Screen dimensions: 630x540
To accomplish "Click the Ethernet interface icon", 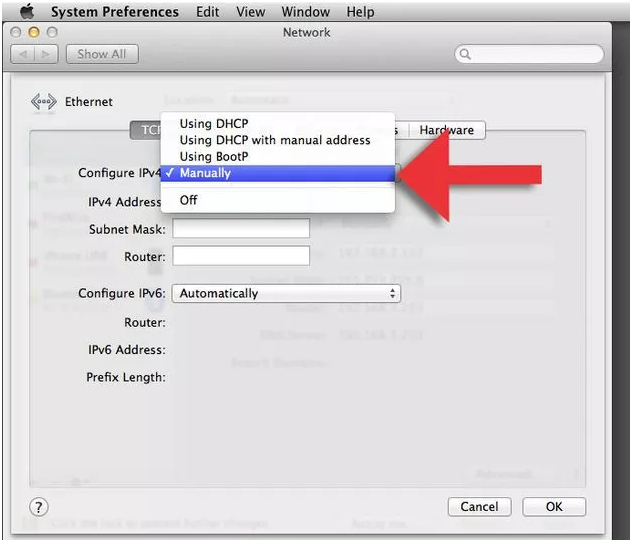I will [43, 102].
